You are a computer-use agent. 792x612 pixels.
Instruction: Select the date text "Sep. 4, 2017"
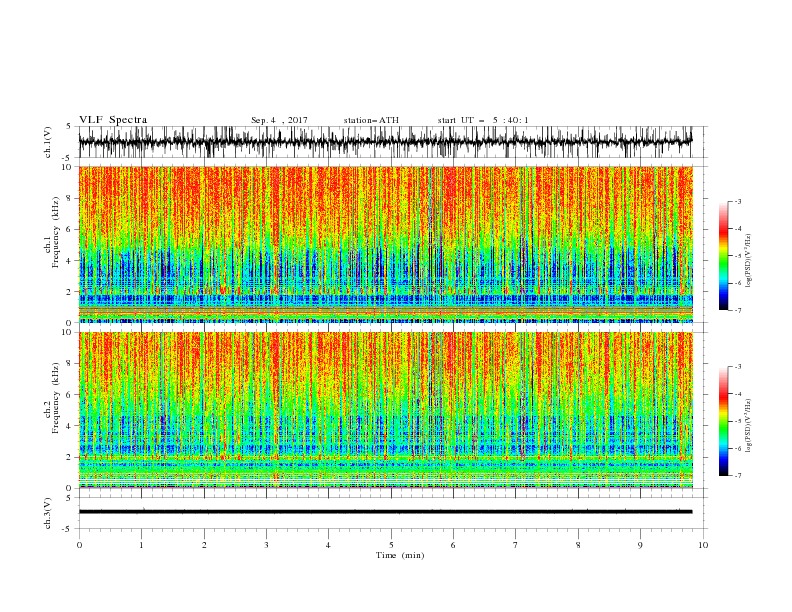tap(279, 120)
